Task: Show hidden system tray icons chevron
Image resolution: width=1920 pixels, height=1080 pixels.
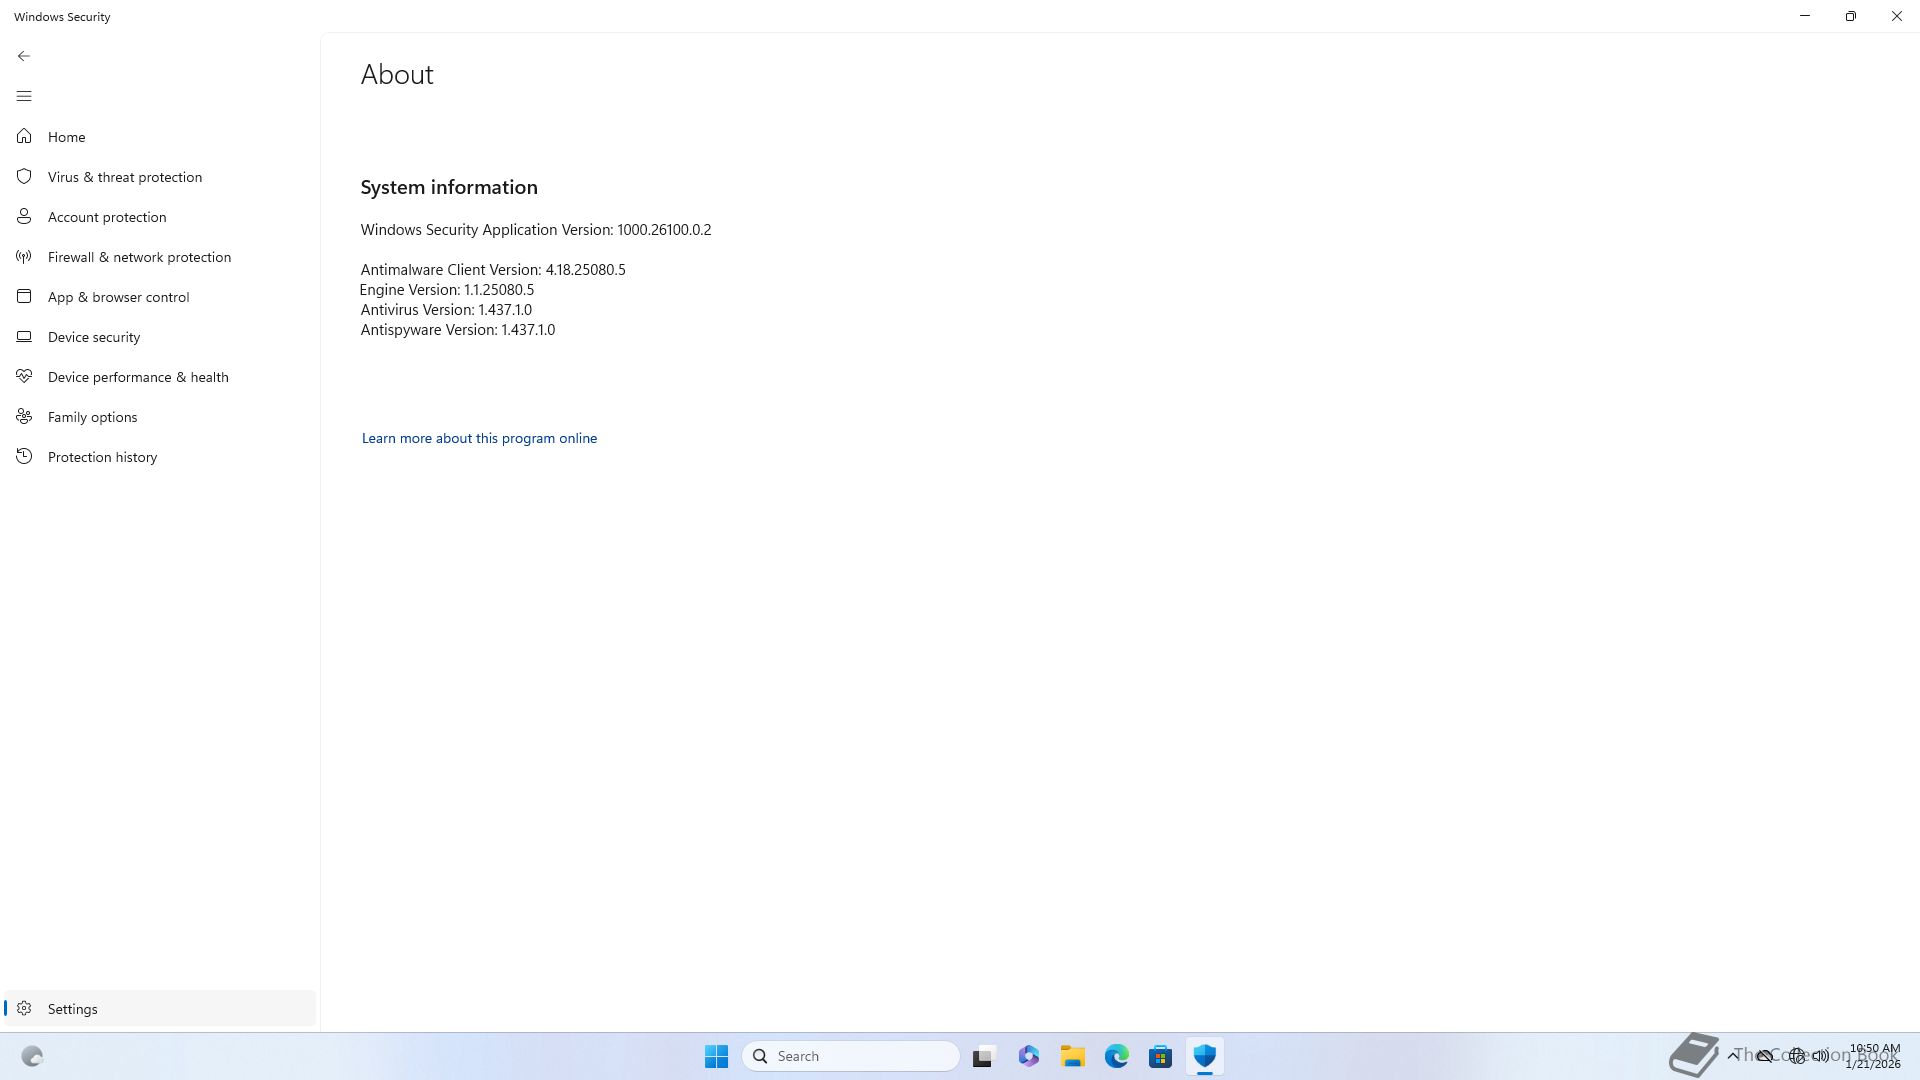Action: pyautogui.click(x=1733, y=1055)
